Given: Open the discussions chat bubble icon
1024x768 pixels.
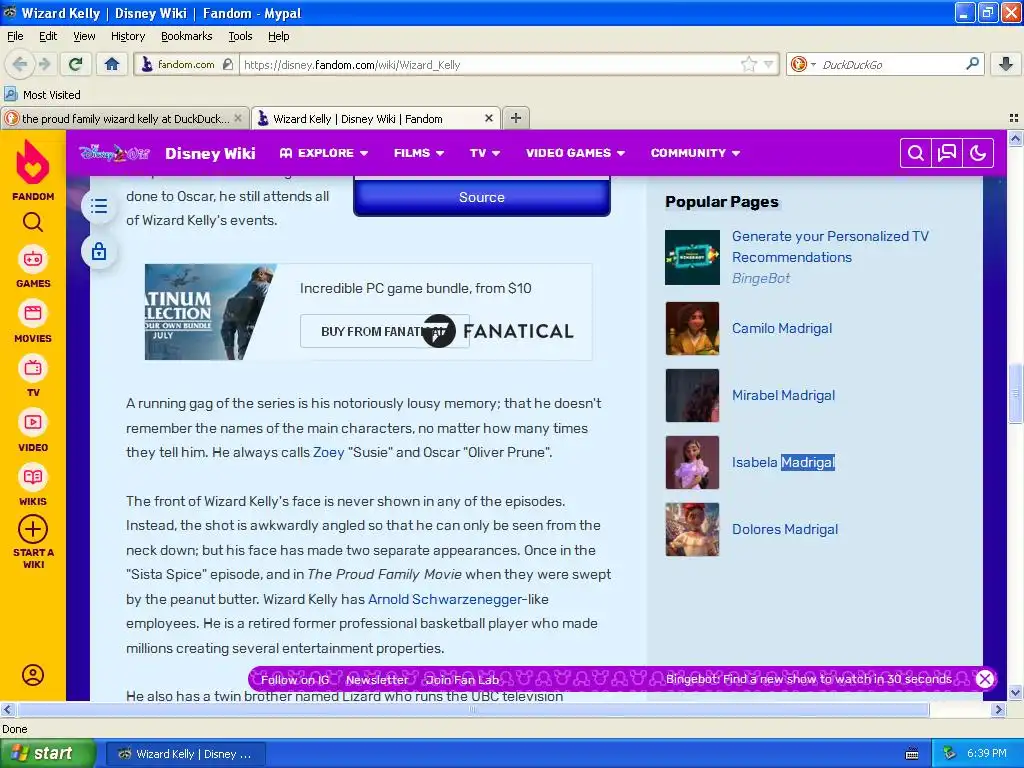Looking at the screenshot, I should (x=947, y=153).
